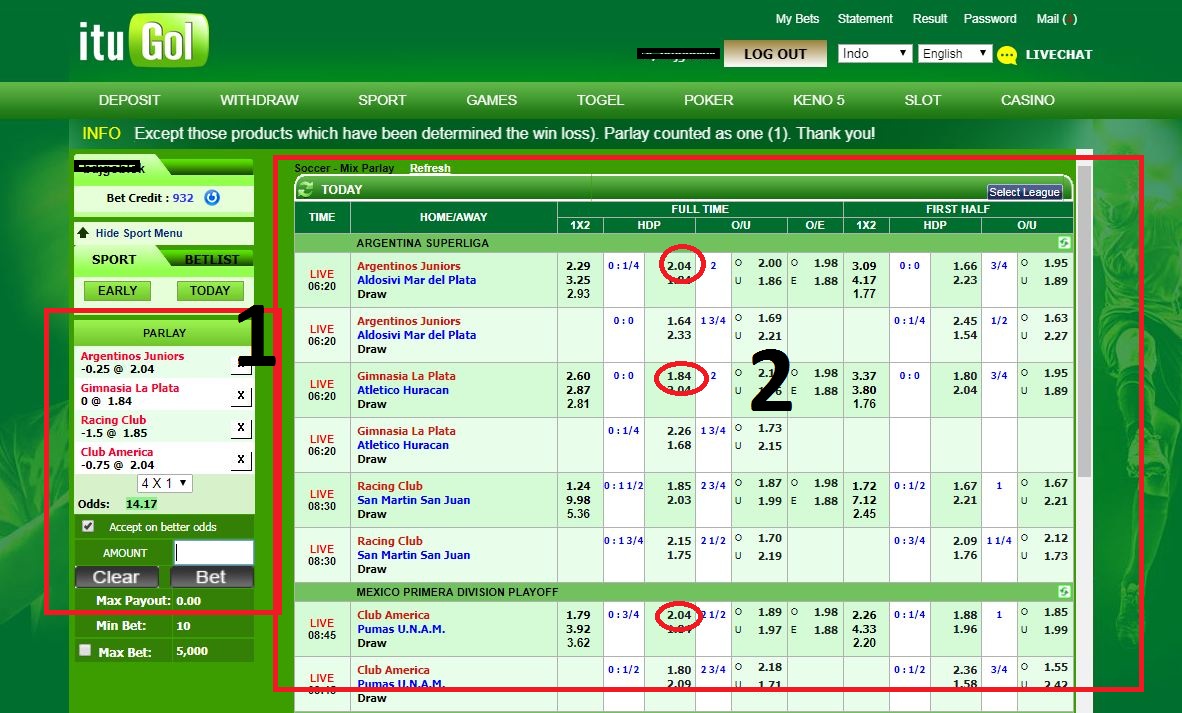Click the itu Gol logo
Image resolution: width=1182 pixels, height=713 pixels.
140,40
